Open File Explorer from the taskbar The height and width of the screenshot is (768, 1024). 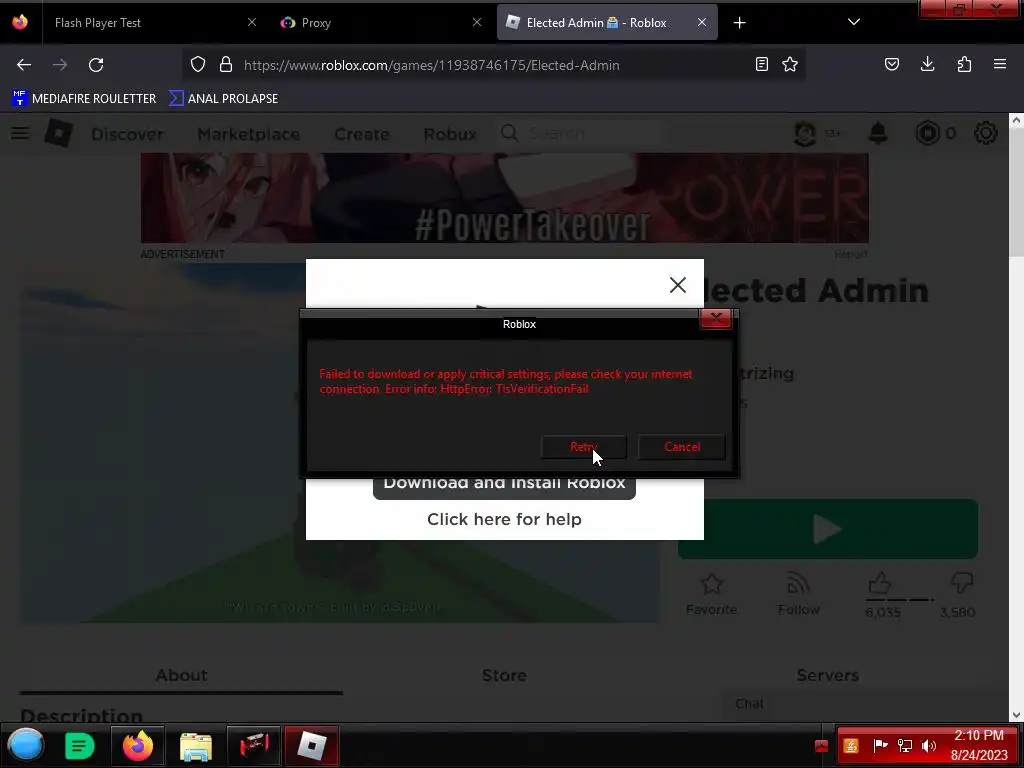(x=196, y=746)
